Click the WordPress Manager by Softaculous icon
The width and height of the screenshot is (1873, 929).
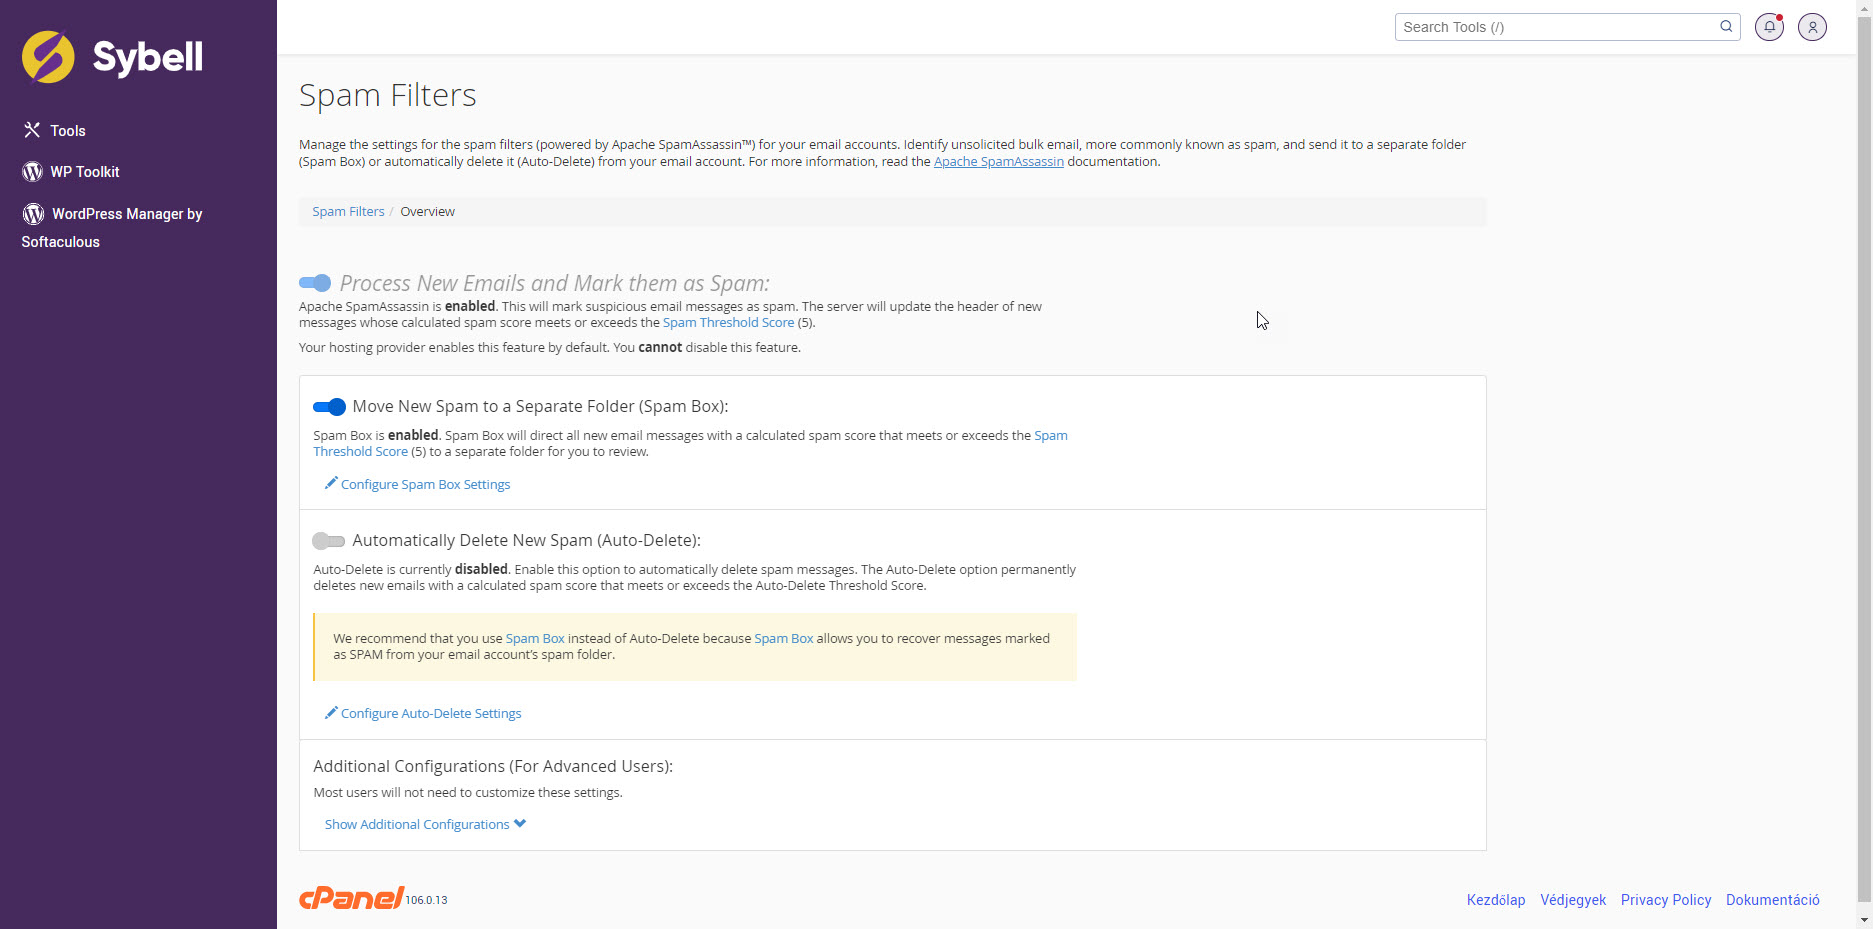(33, 214)
